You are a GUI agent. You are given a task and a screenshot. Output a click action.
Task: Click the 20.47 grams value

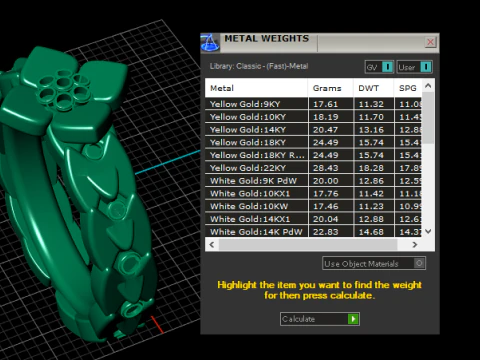(325, 130)
